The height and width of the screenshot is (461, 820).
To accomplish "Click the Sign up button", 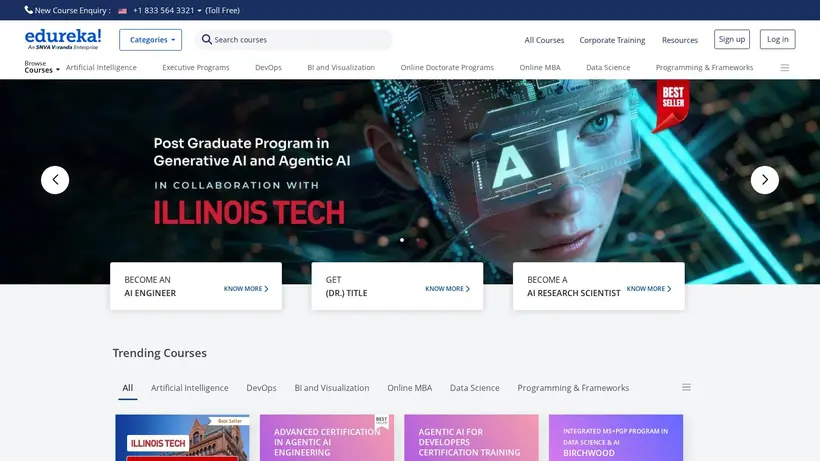I will point(732,39).
